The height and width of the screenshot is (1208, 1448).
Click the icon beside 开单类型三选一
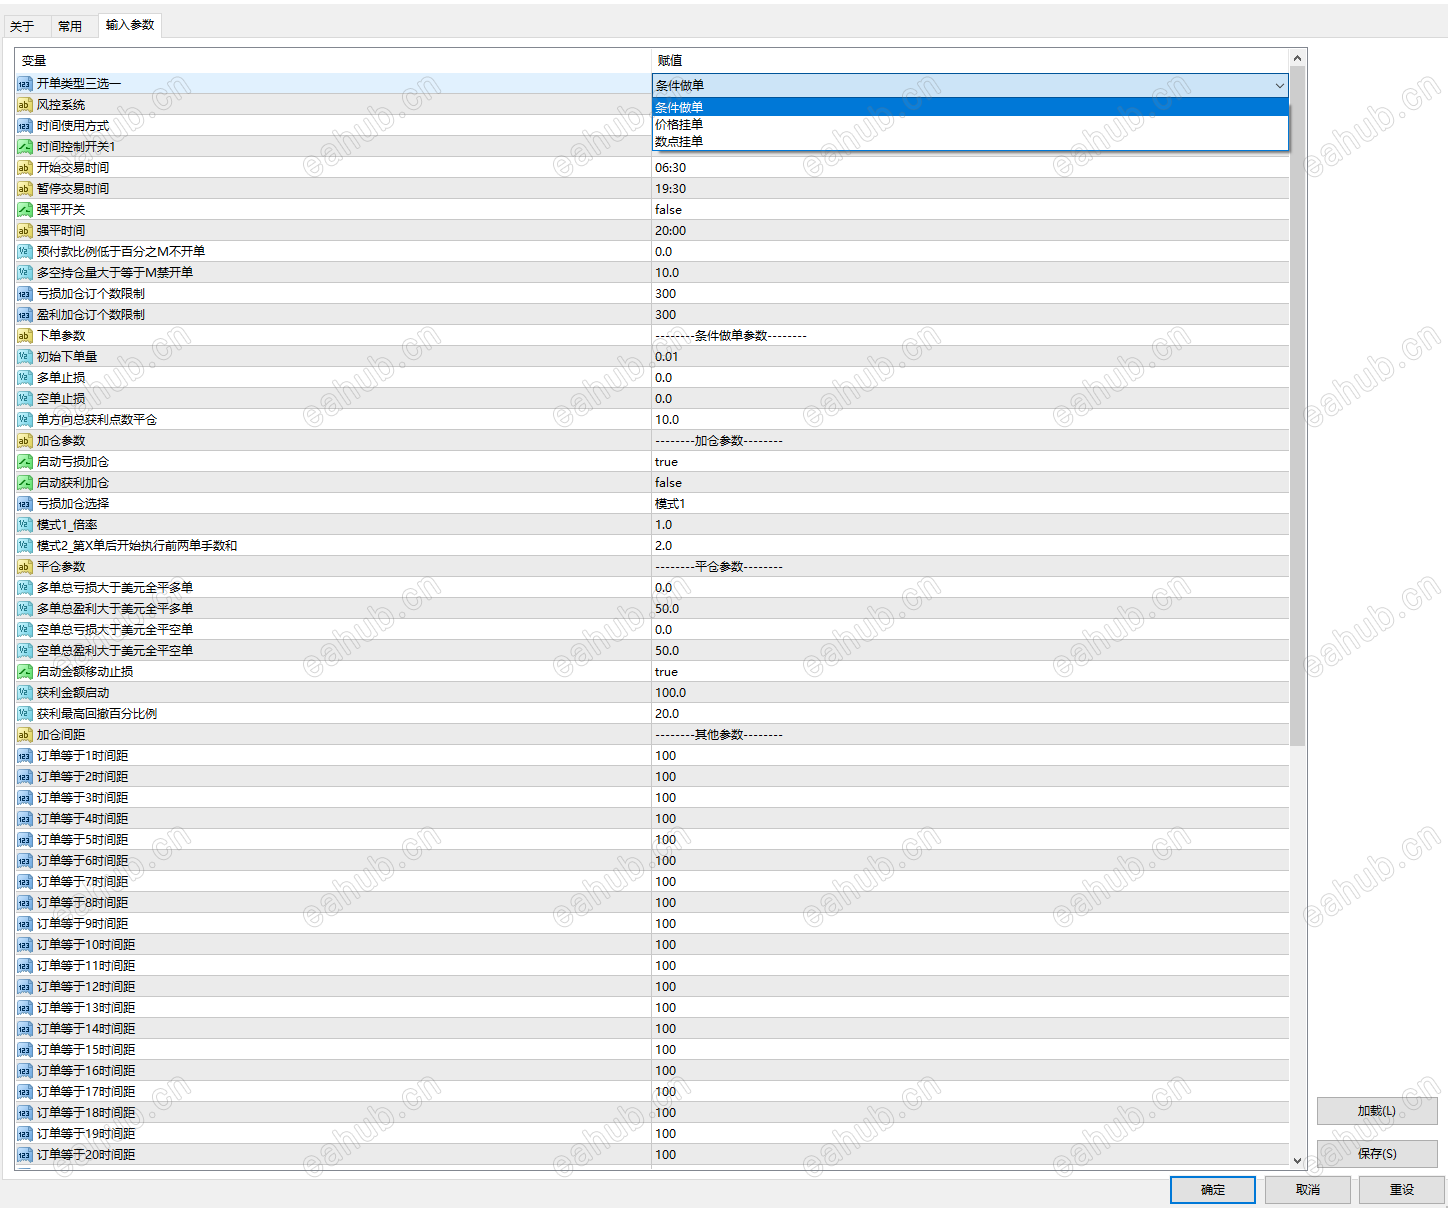coord(25,84)
